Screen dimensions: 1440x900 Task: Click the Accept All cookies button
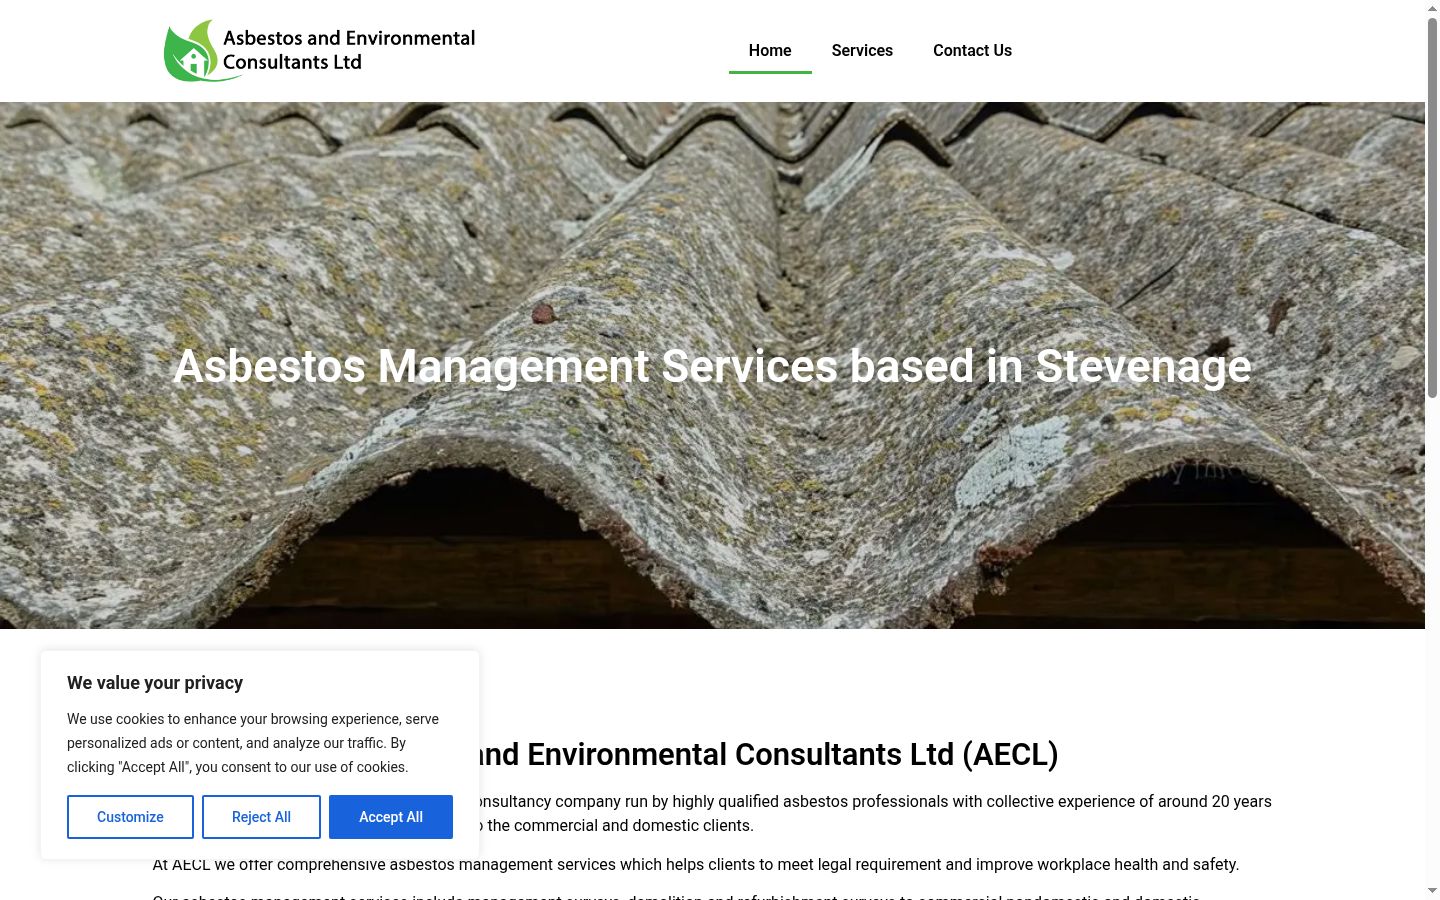point(391,817)
